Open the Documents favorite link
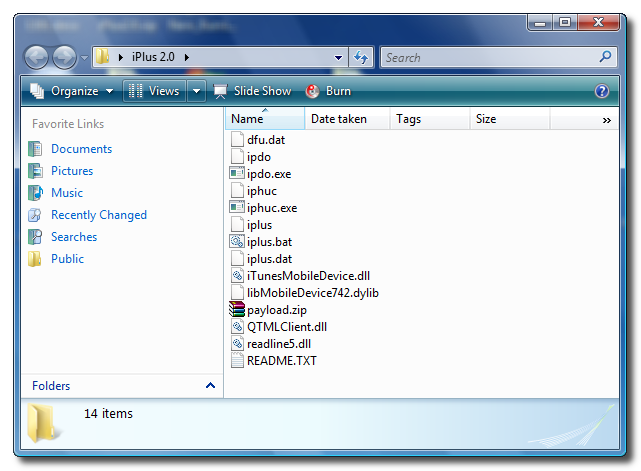Viewport: 641px width, 471px height. click(81, 149)
